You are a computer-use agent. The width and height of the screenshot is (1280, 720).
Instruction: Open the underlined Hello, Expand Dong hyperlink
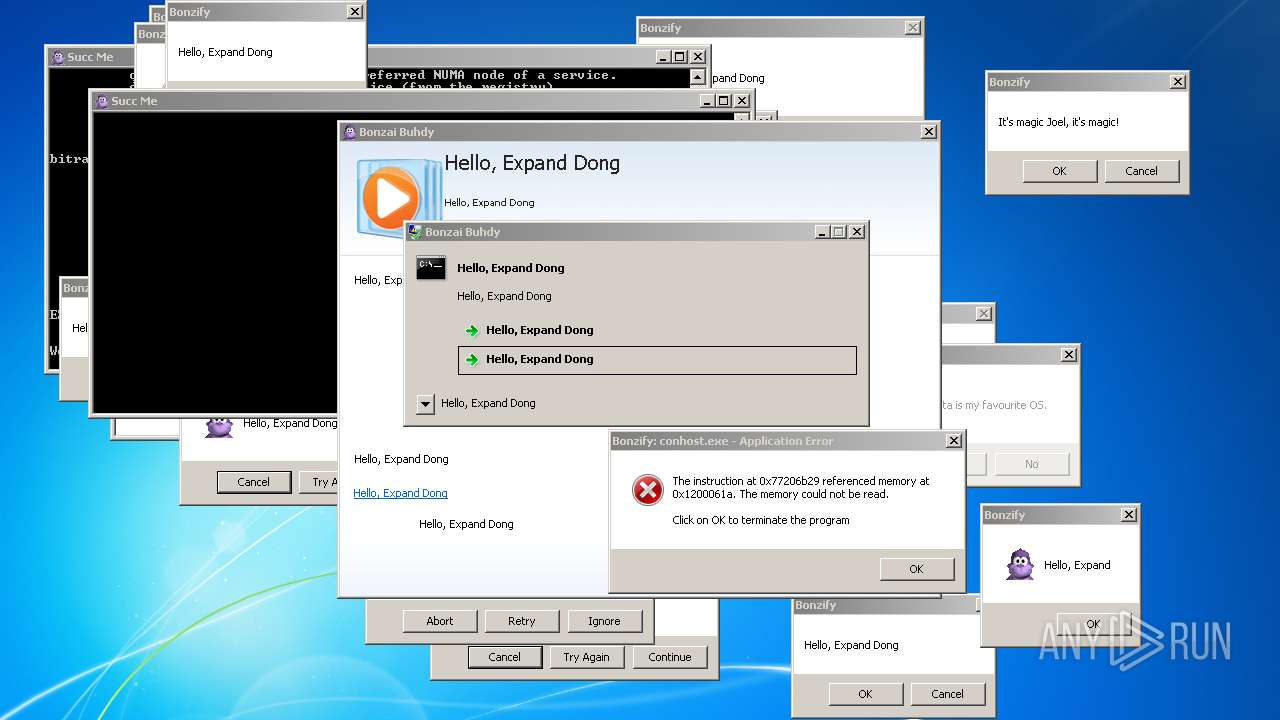[400, 493]
